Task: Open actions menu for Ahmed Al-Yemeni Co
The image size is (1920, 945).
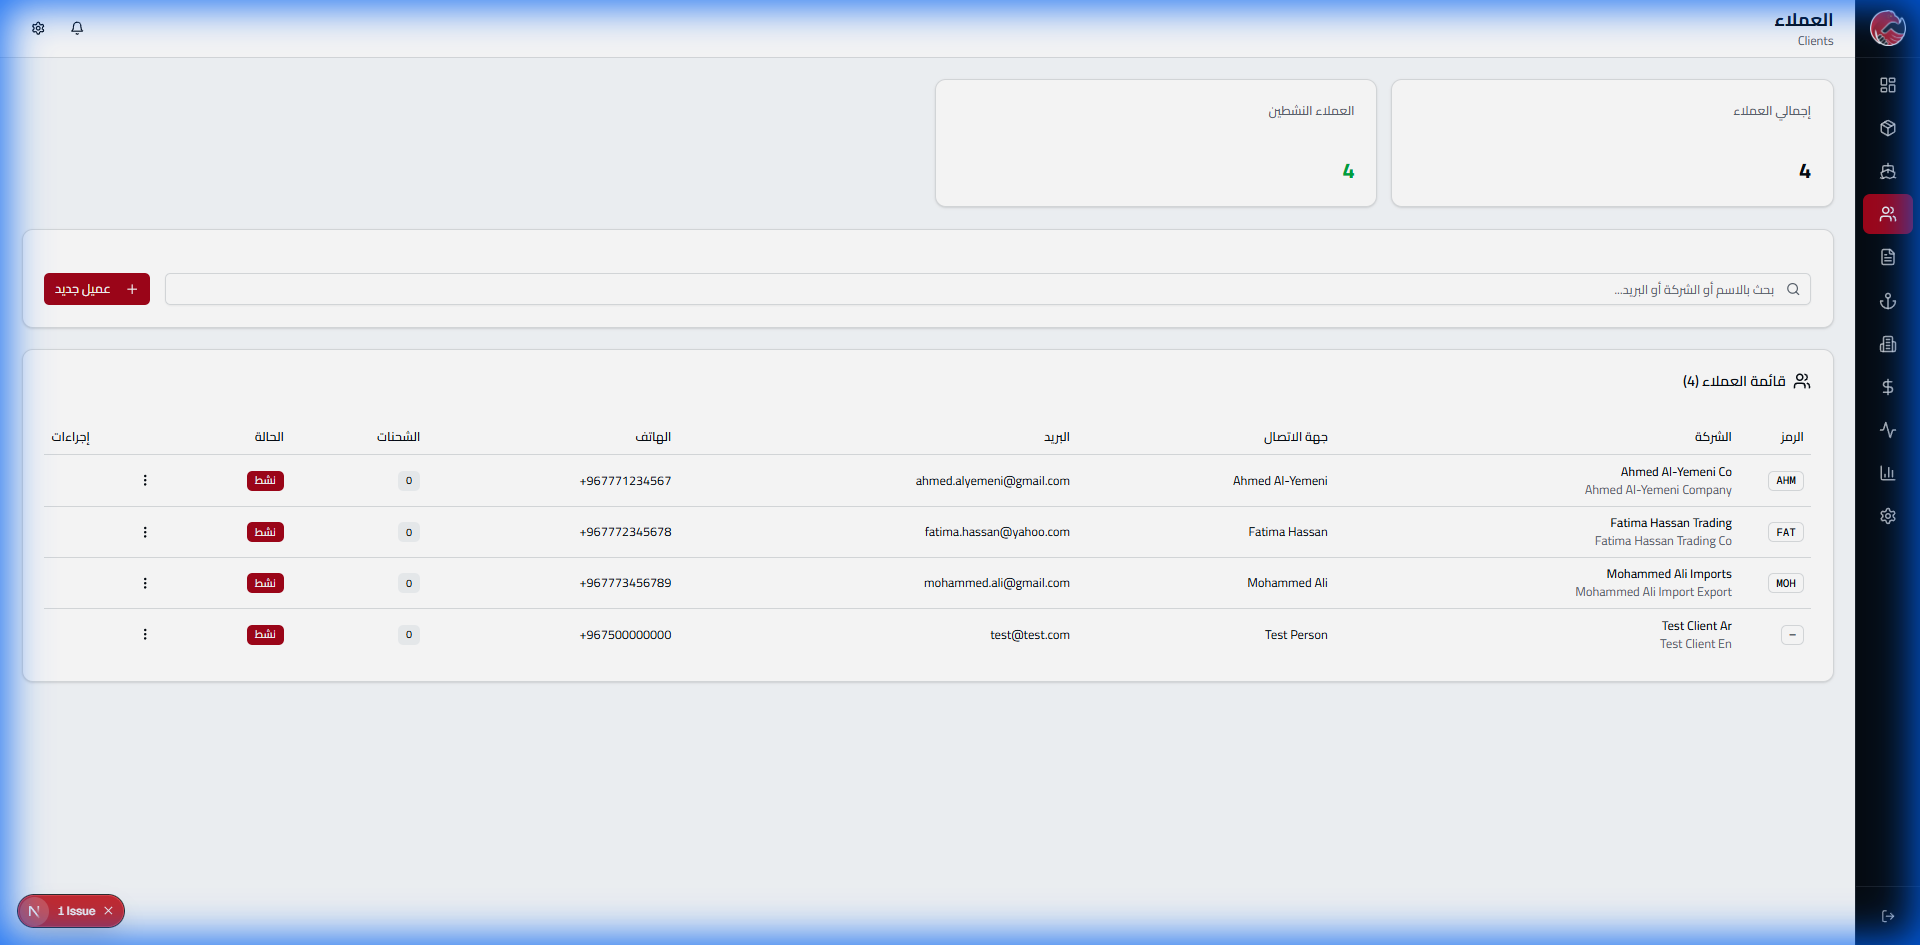Action: tap(145, 481)
